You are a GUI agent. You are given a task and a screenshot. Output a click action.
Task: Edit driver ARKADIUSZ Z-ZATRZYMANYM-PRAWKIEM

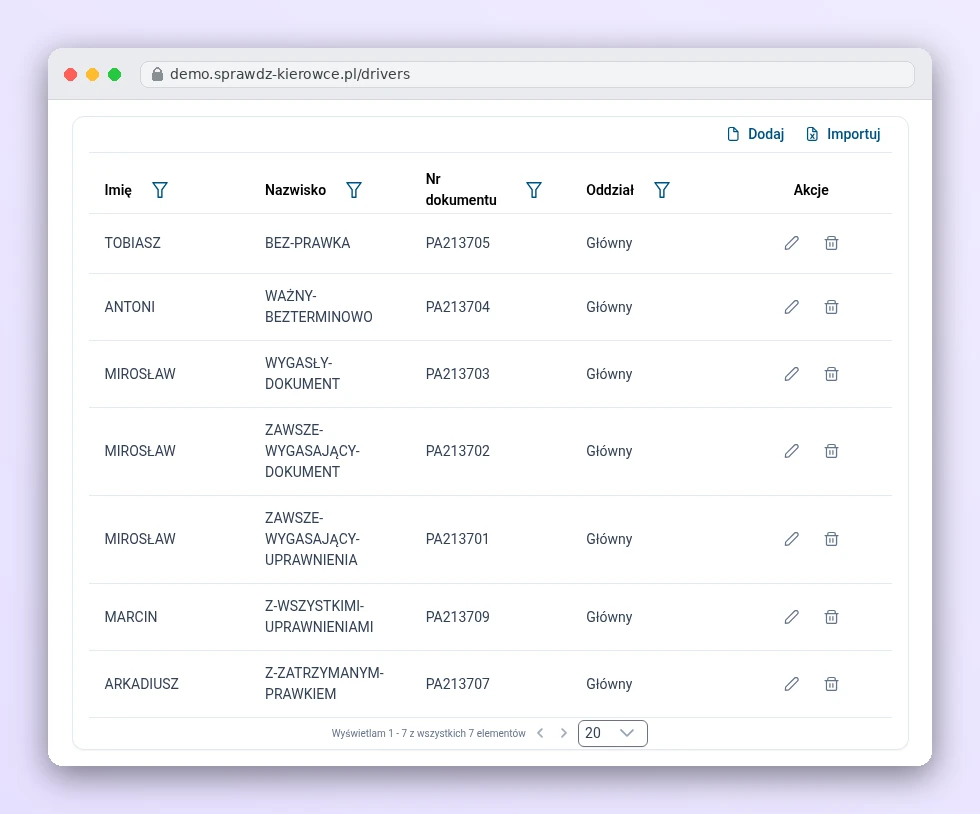click(x=792, y=684)
